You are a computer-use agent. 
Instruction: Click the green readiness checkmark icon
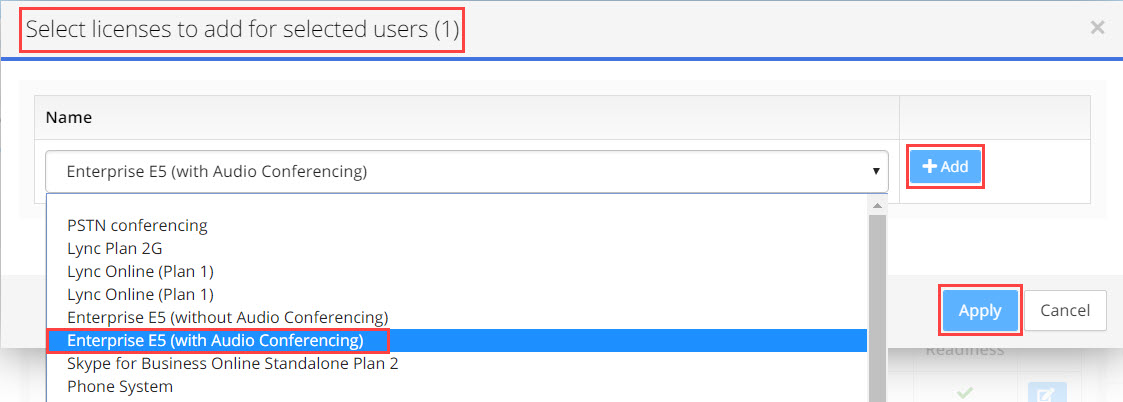pyautogui.click(x=965, y=393)
